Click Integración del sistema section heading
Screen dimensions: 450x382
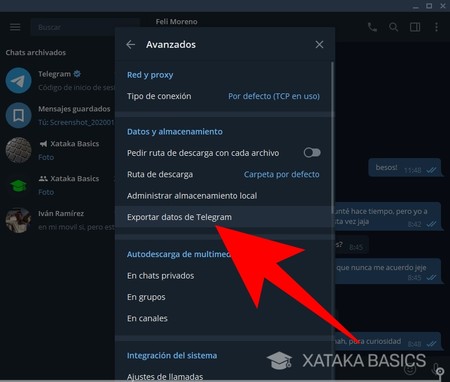pyautogui.click(x=172, y=355)
